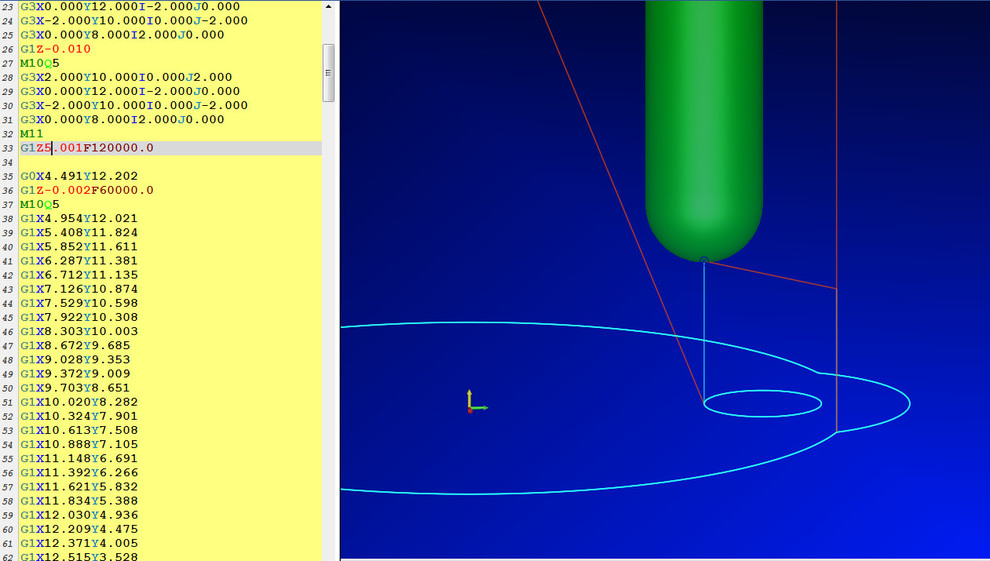Click the XYZ origin axis marker

[472, 406]
